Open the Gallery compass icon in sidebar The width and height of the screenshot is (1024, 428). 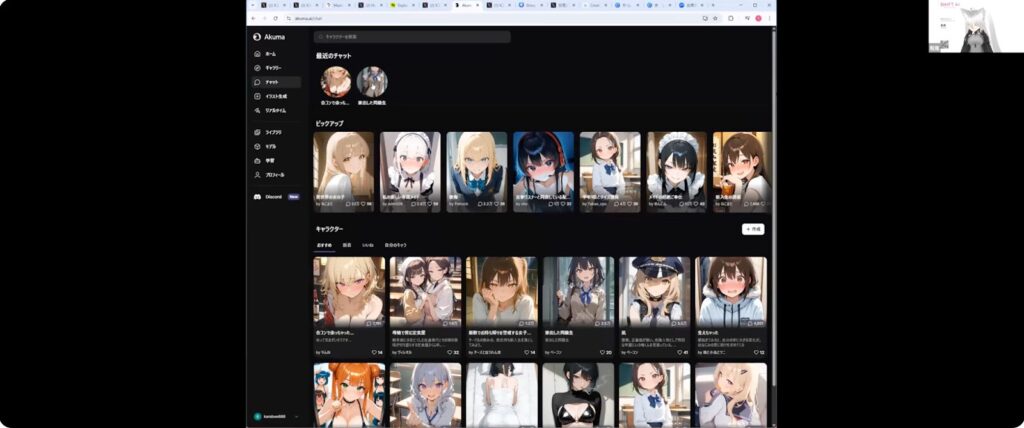pos(257,68)
